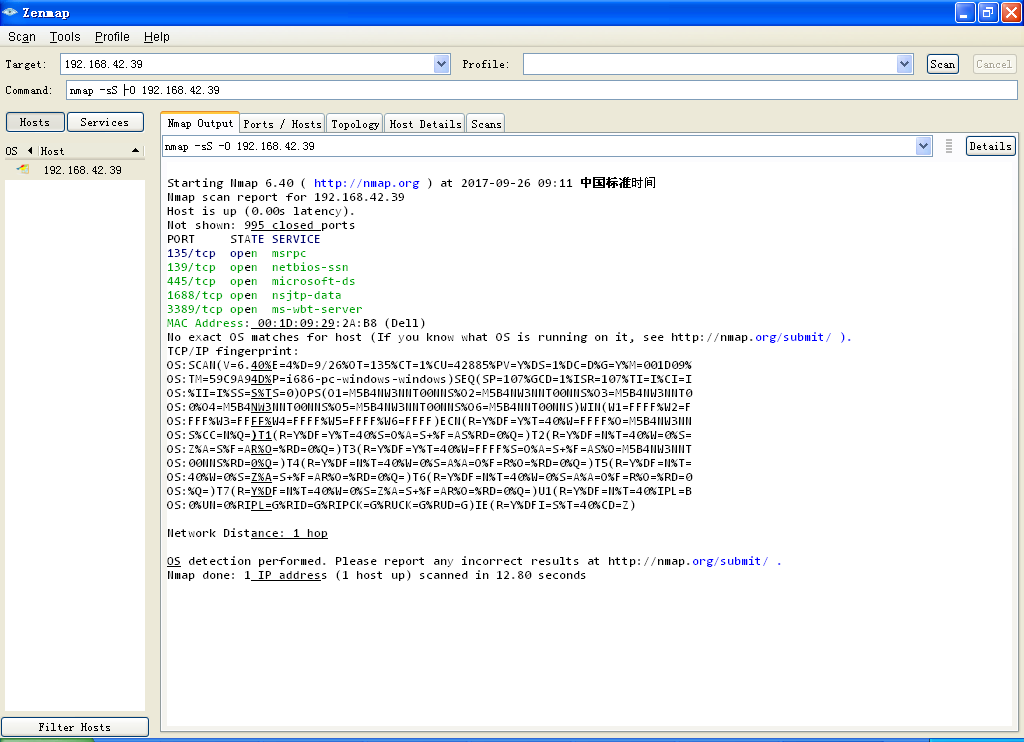
Task: Switch to the Nmap Output tab
Action: 200,123
